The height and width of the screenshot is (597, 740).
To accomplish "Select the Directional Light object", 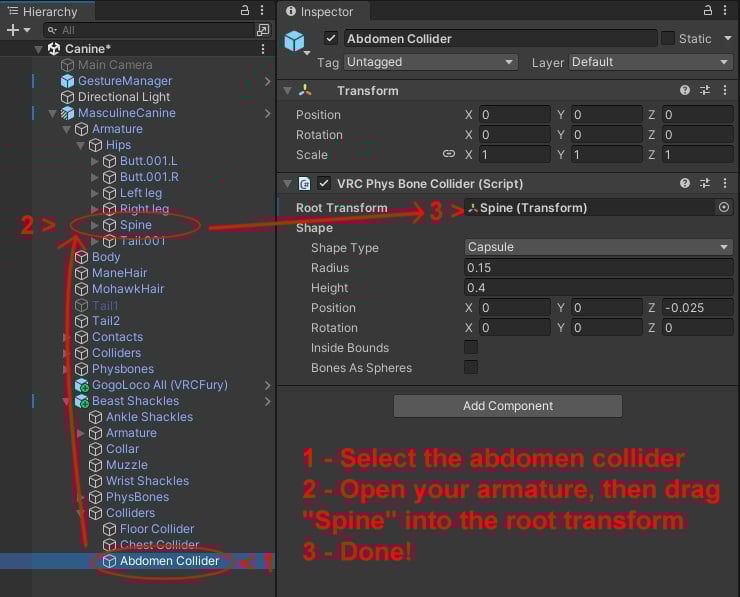I will point(124,97).
